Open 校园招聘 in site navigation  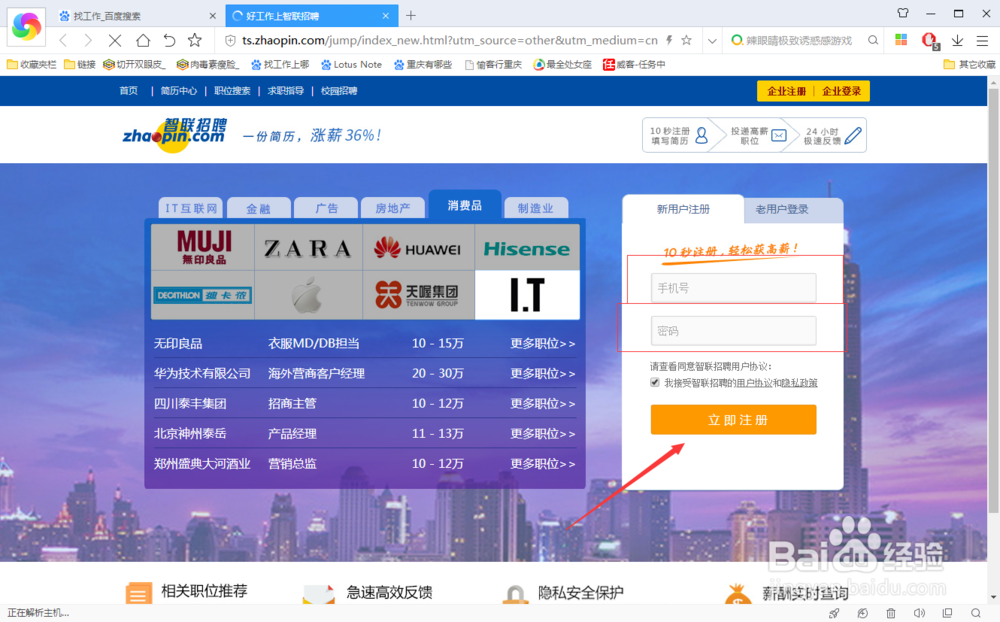[x=339, y=91]
